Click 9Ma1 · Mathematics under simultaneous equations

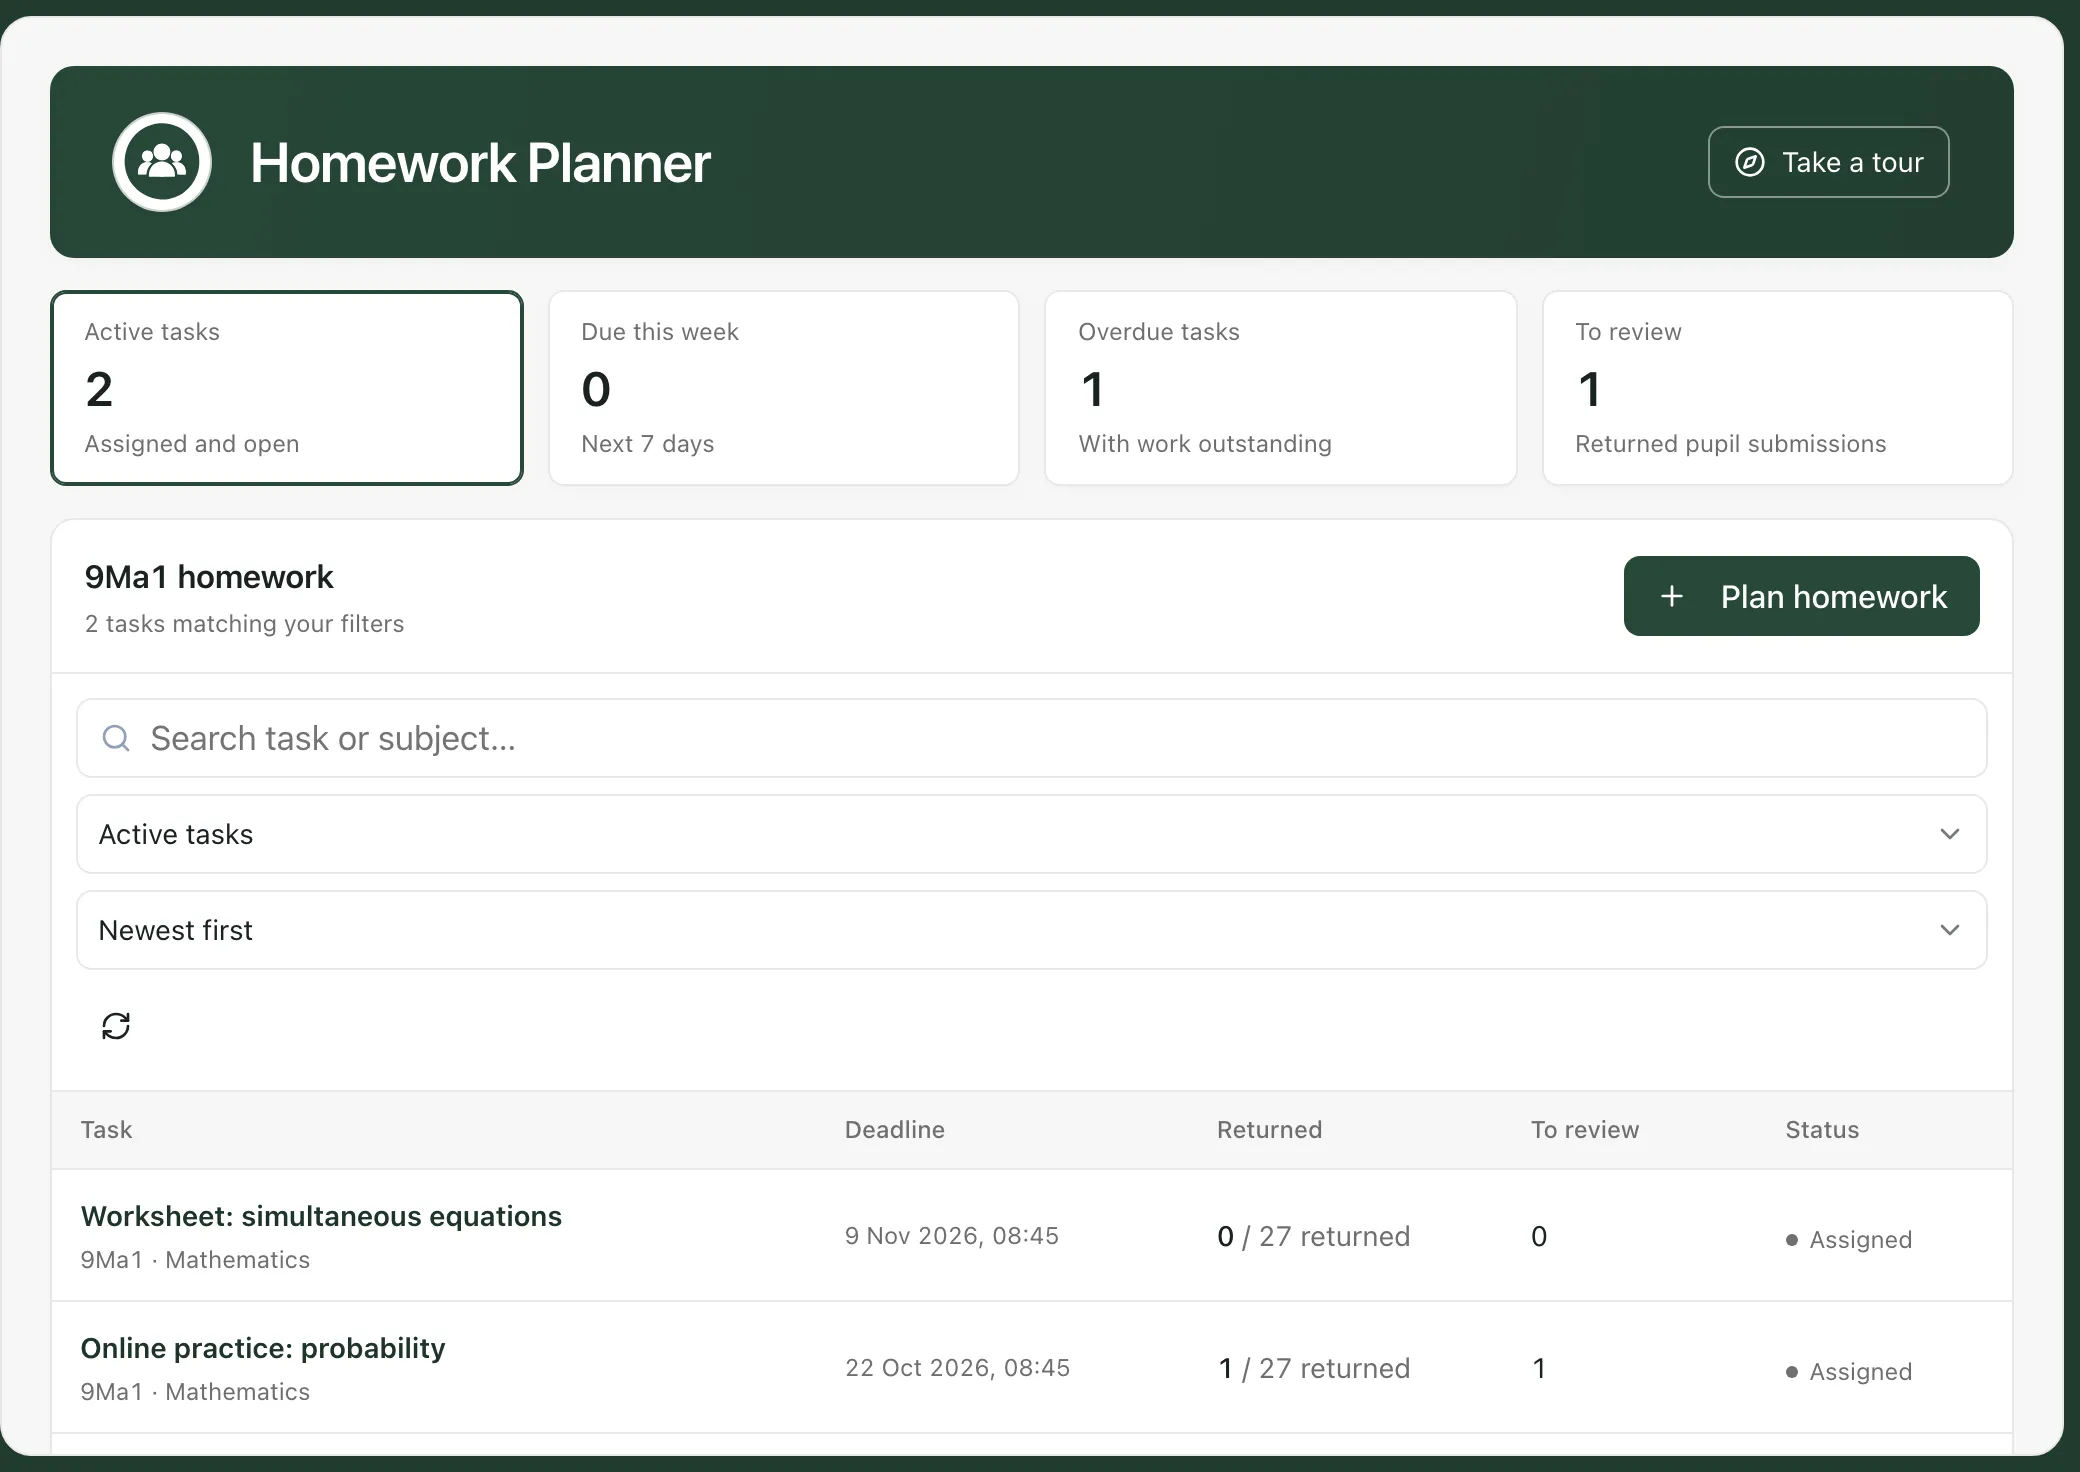(x=195, y=1260)
